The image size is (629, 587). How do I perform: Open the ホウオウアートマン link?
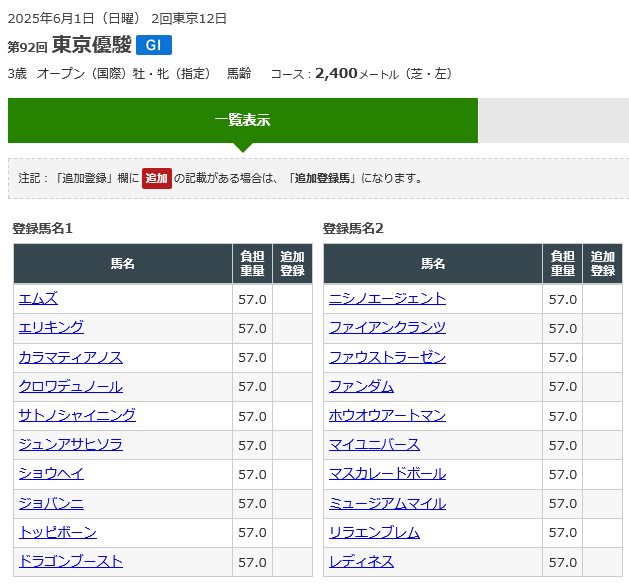coord(387,415)
